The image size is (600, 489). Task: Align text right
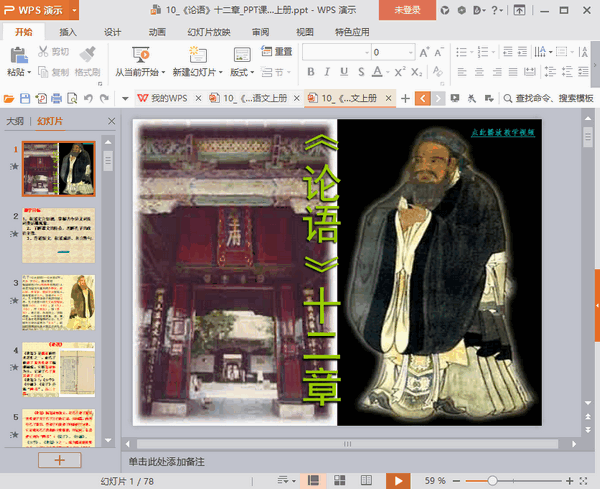(x=497, y=72)
